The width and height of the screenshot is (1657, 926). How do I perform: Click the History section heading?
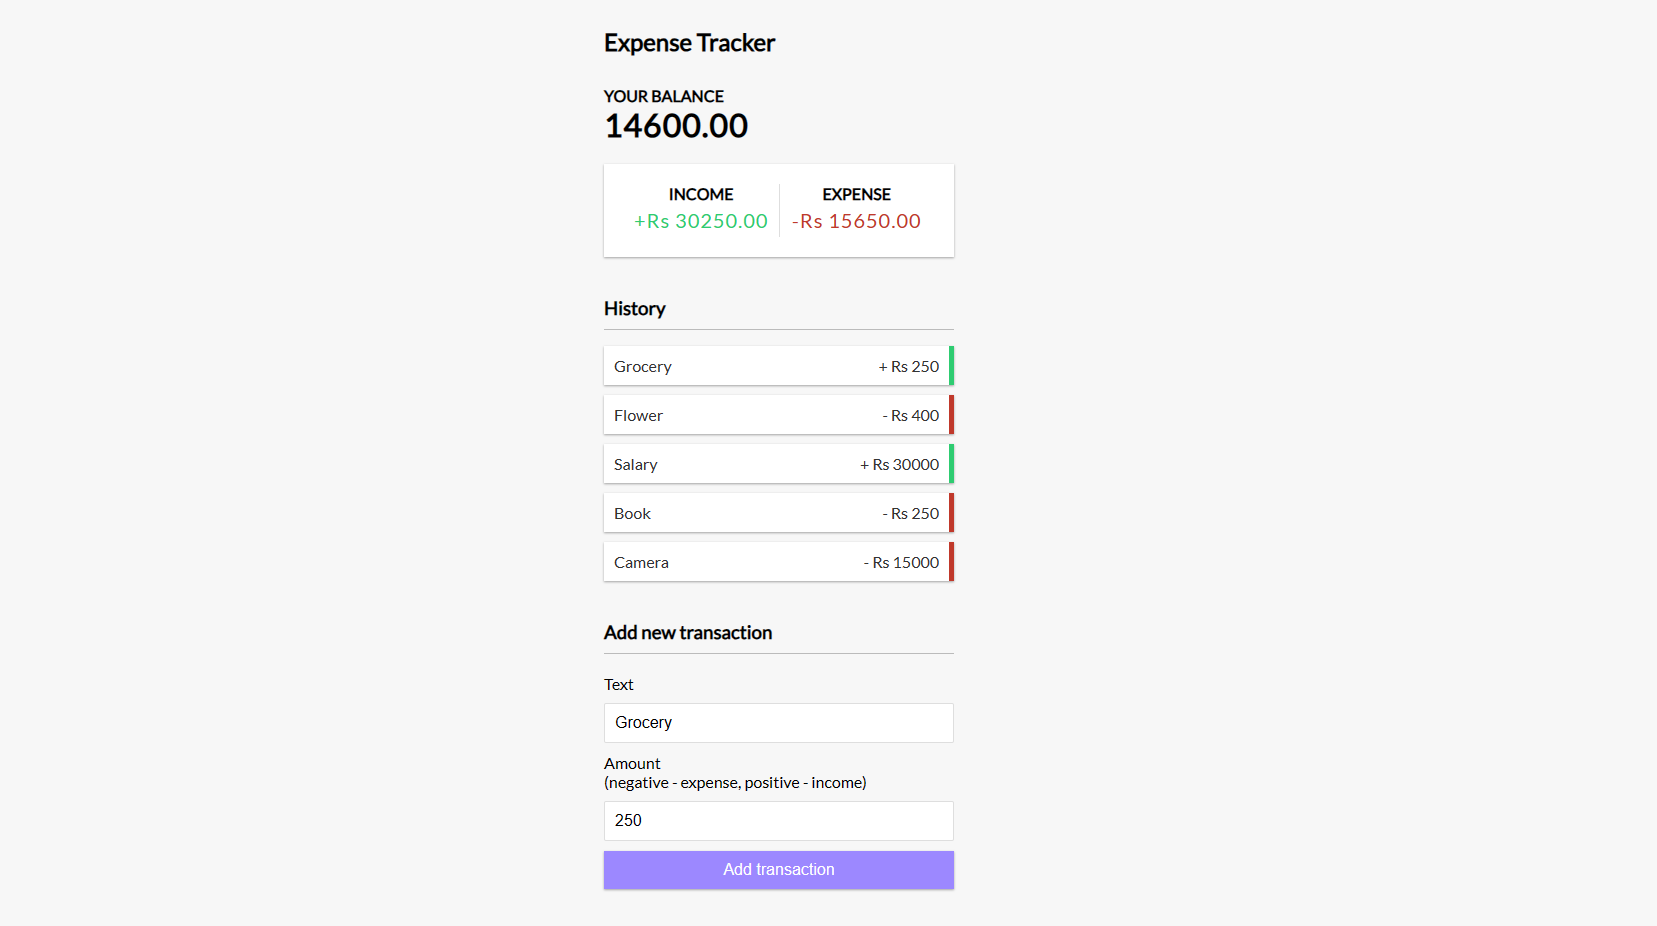(634, 308)
